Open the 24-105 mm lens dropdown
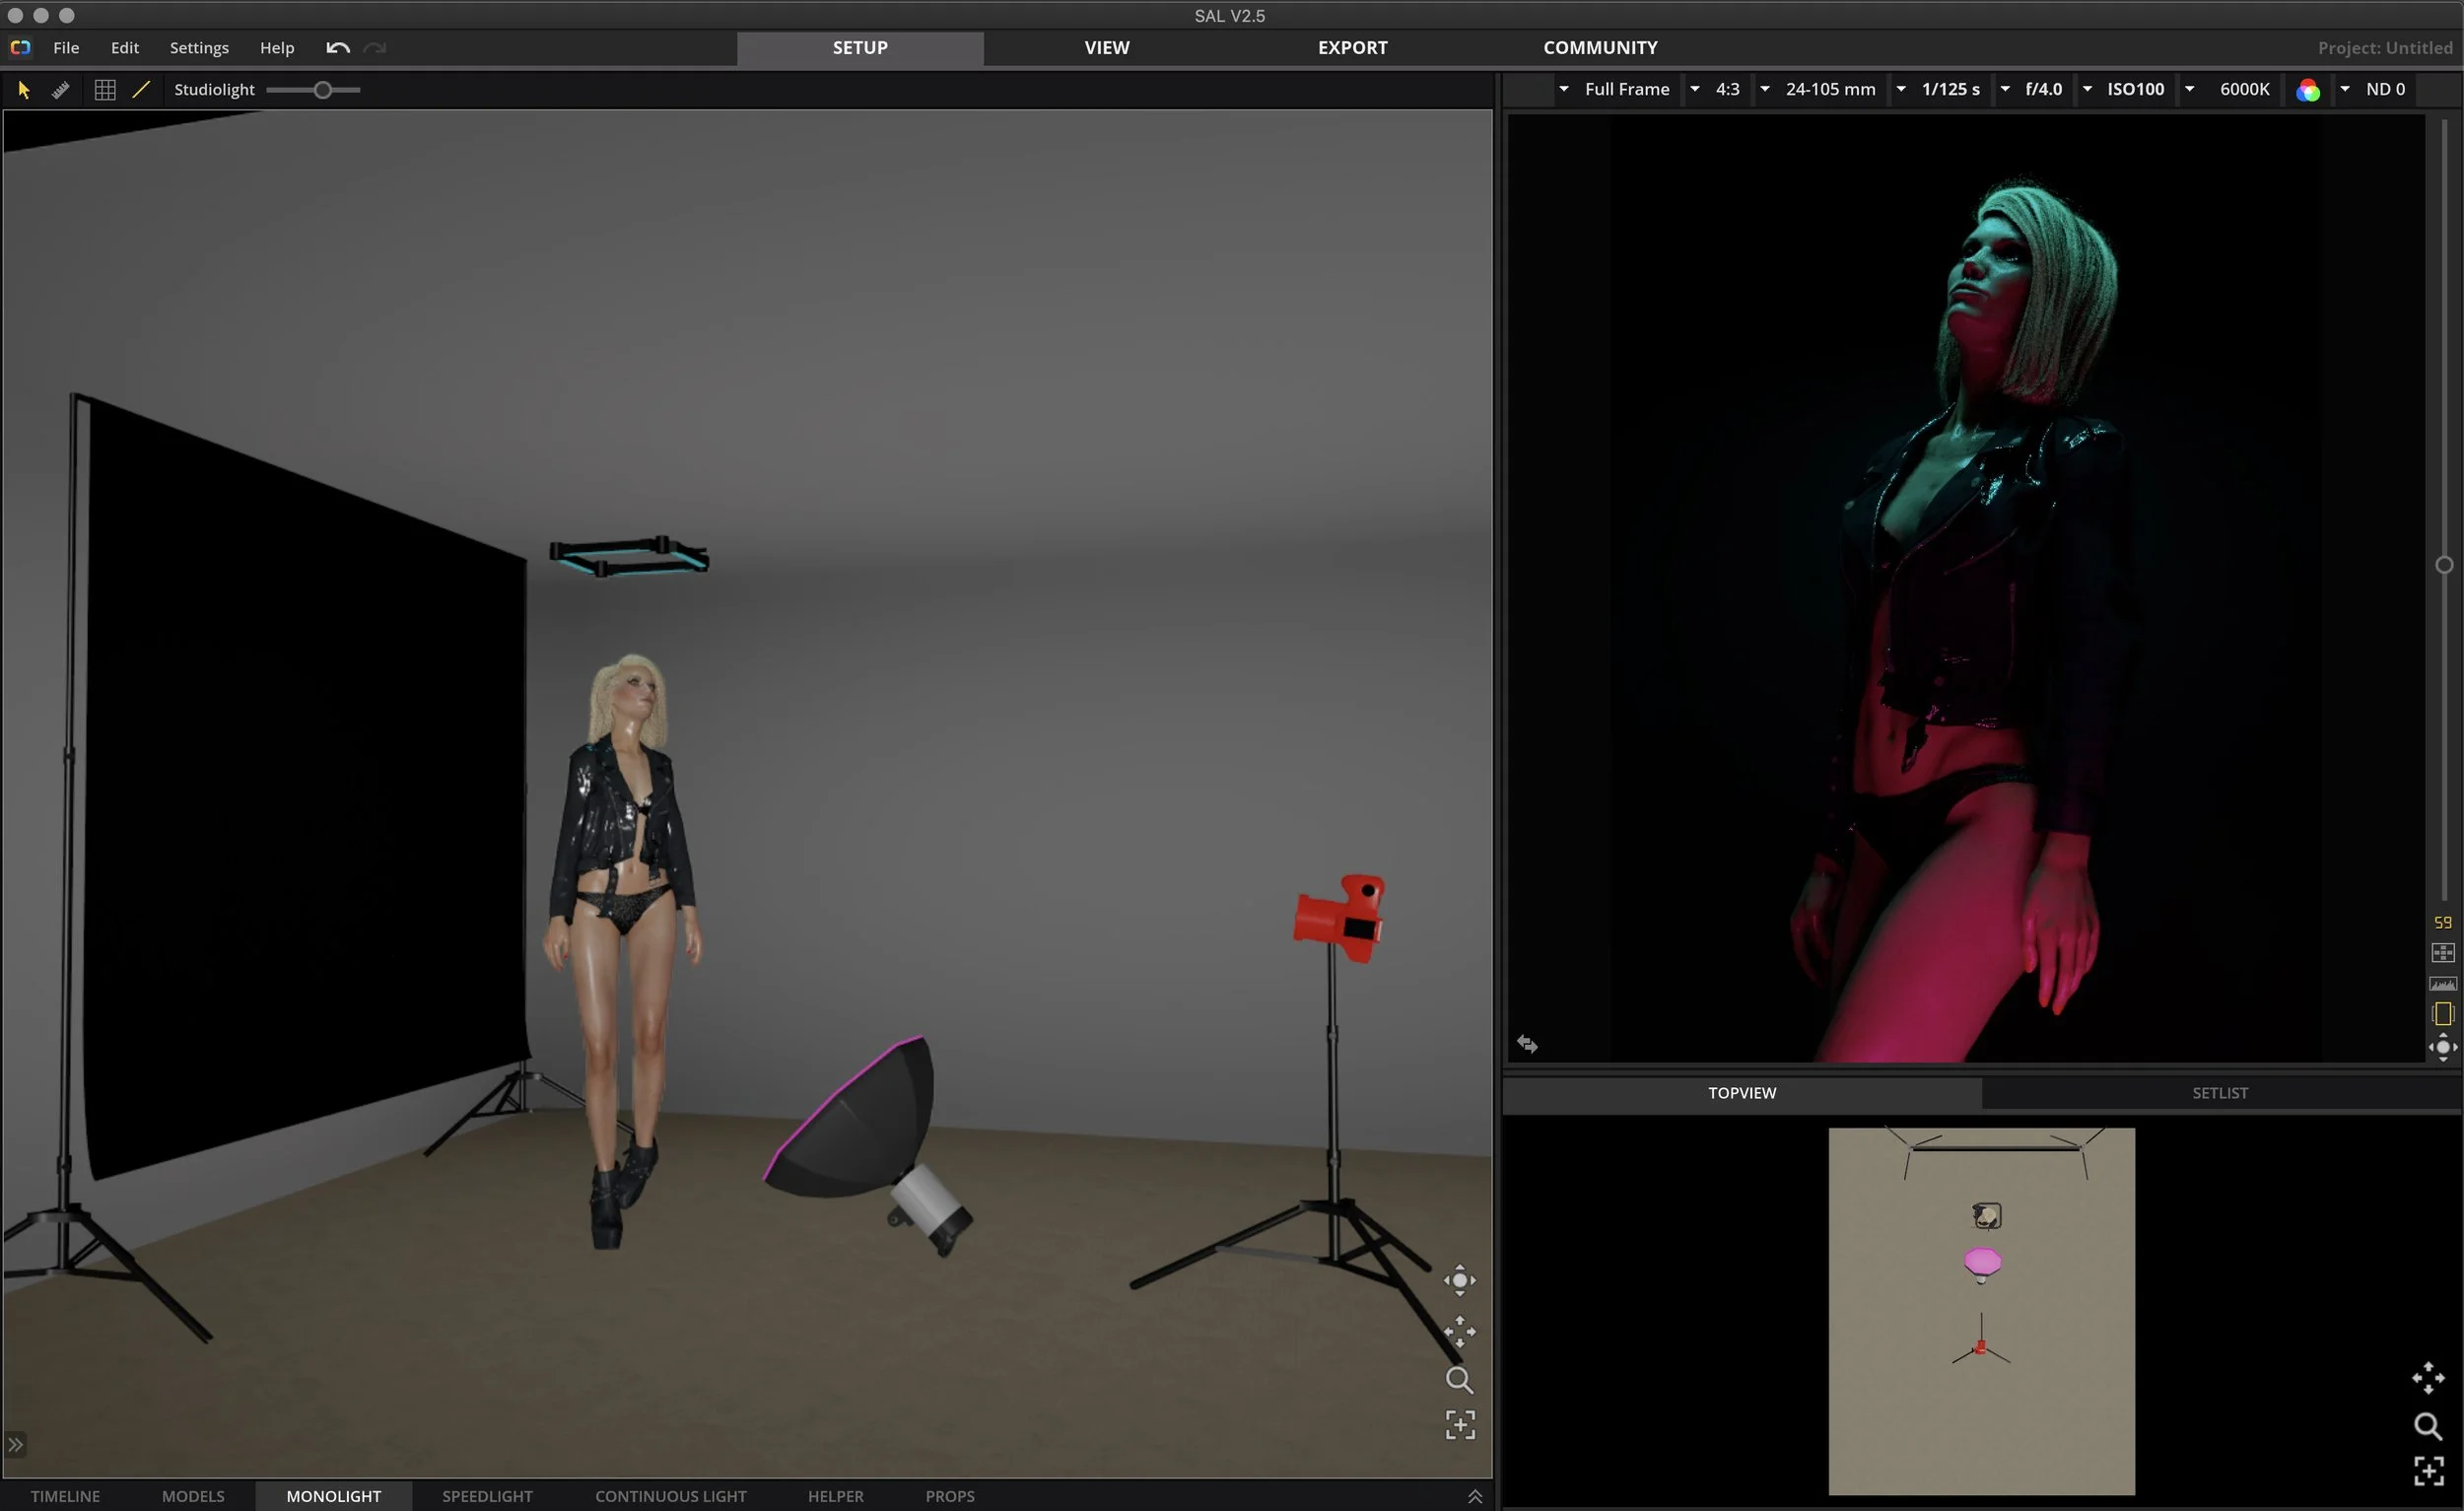2464x1511 pixels. tap(1830, 89)
